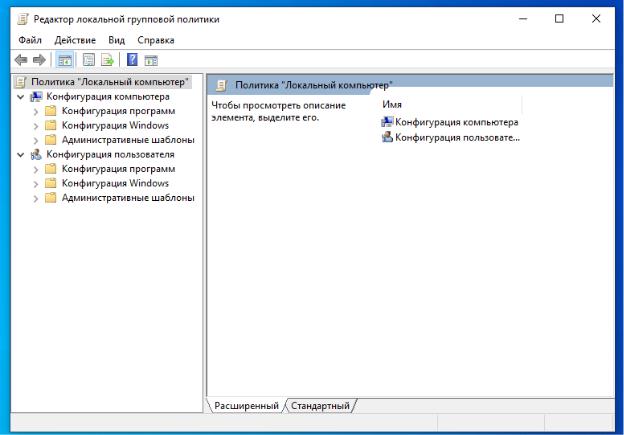
Task: Click the title bar app icon
Action: click(x=23, y=19)
